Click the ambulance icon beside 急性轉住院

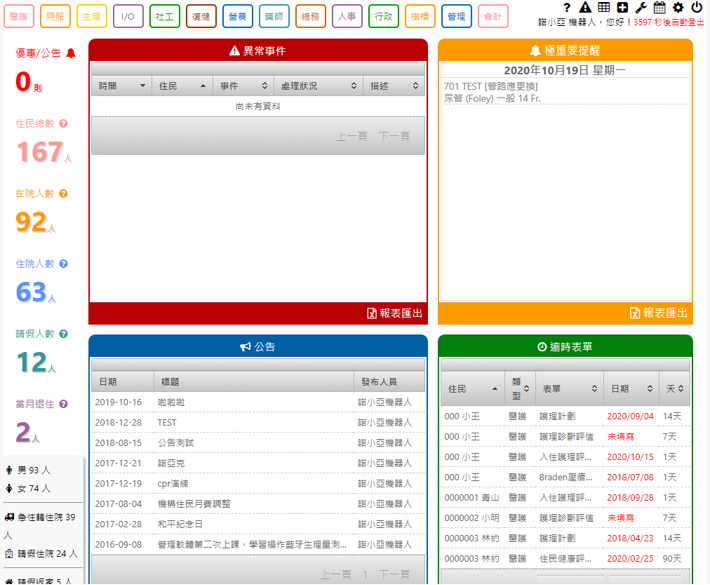click(9, 517)
